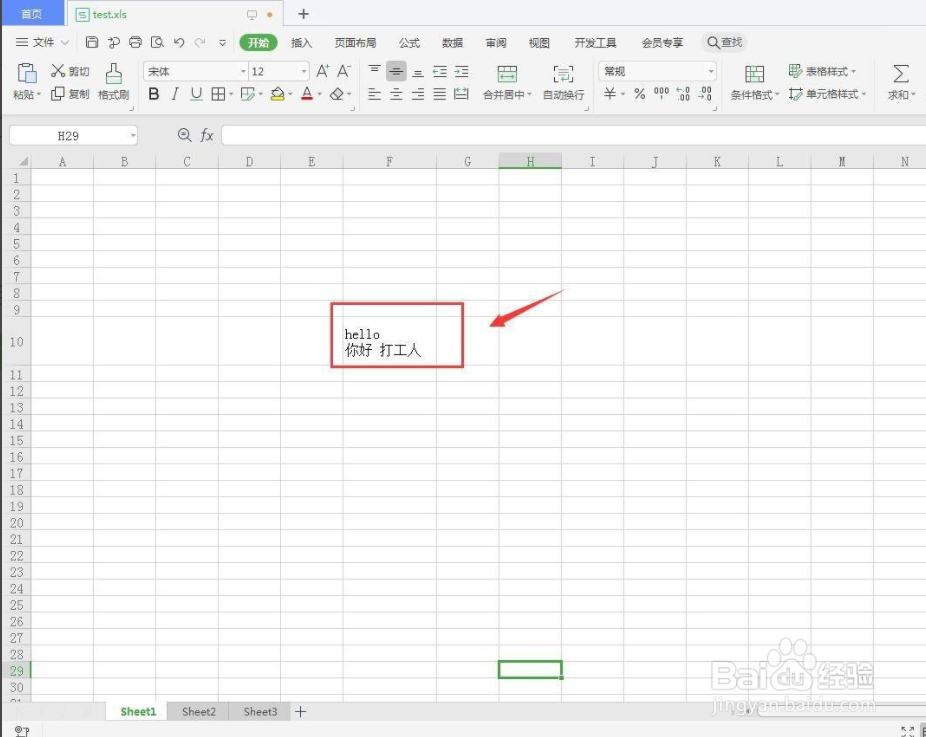Screen dimensions: 926x737
Task: Cut selection with scissors icon
Action: tap(57, 71)
